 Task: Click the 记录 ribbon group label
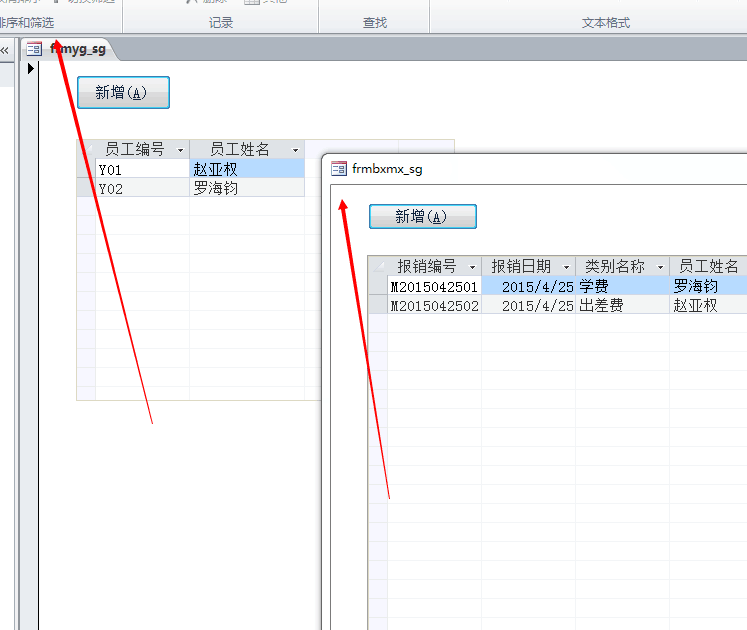pos(221,22)
